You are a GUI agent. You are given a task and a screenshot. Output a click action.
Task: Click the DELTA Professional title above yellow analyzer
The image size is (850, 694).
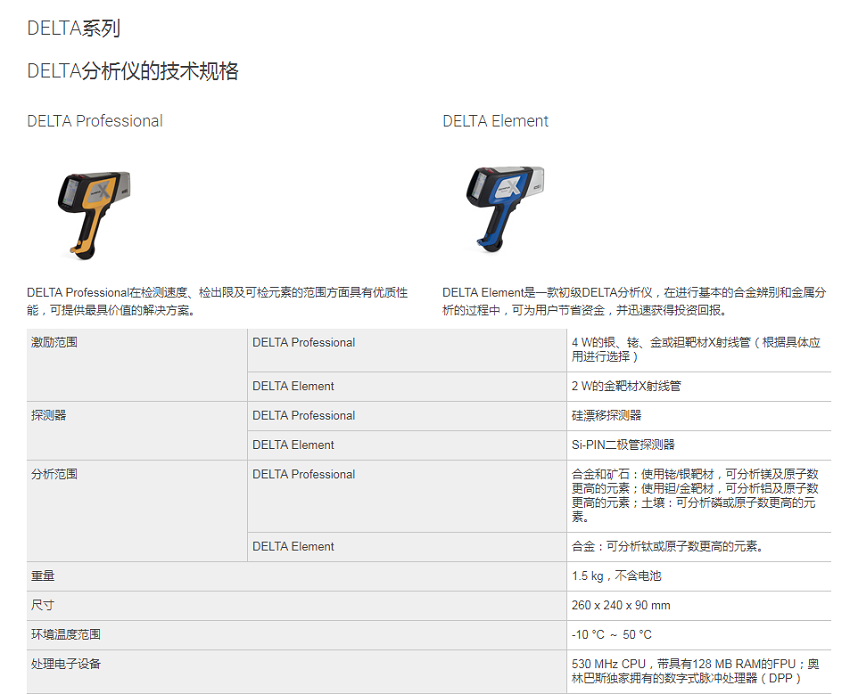[95, 121]
